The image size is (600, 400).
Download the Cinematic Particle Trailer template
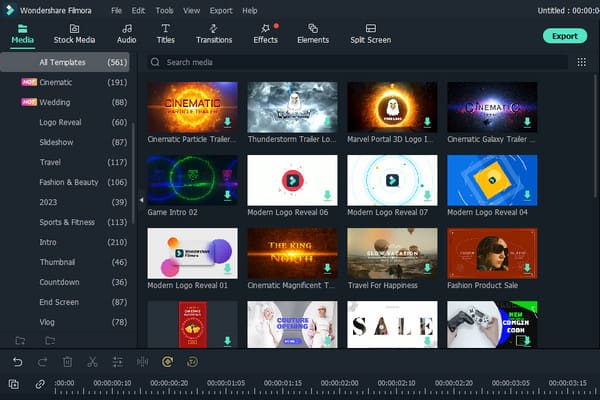(227, 122)
